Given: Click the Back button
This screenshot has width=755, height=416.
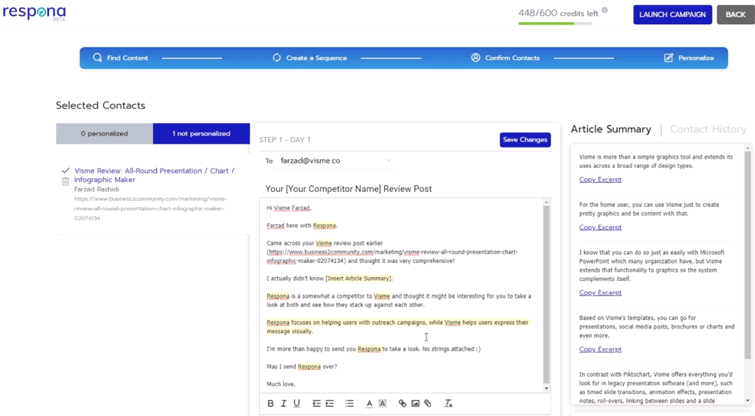Looking at the screenshot, I should [735, 14].
